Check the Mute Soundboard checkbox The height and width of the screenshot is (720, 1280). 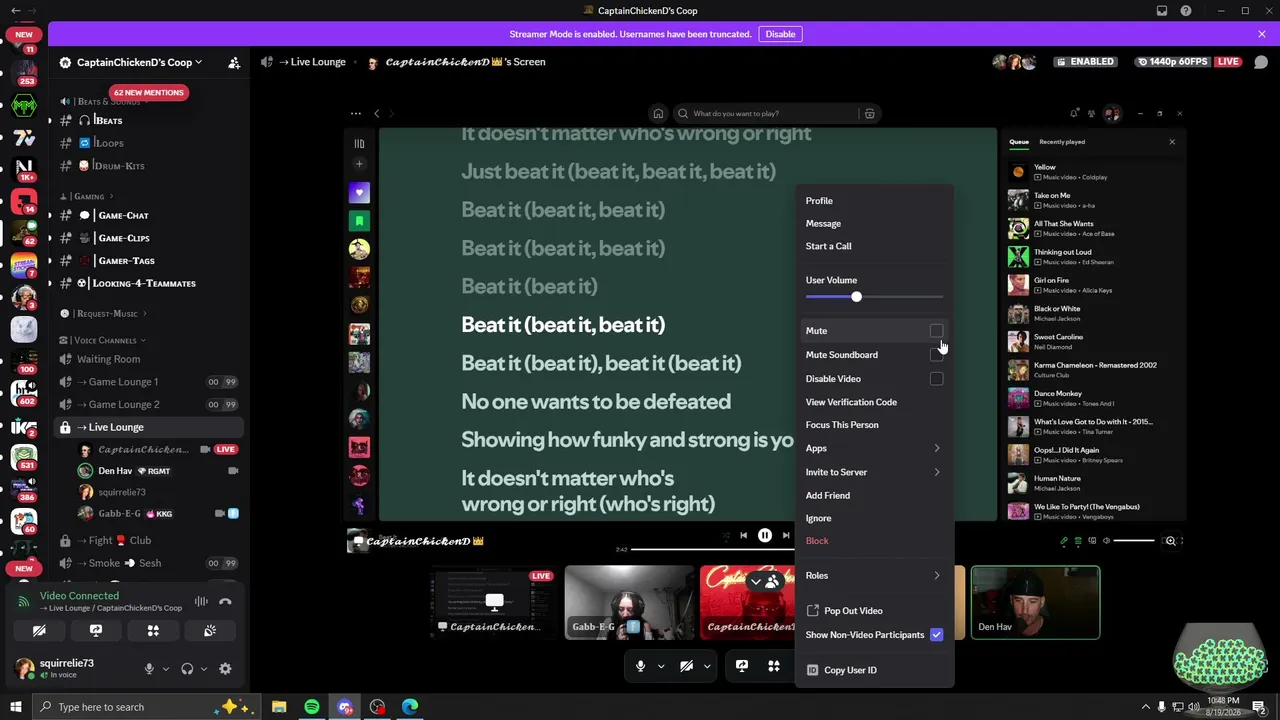(x=936, y=355)
